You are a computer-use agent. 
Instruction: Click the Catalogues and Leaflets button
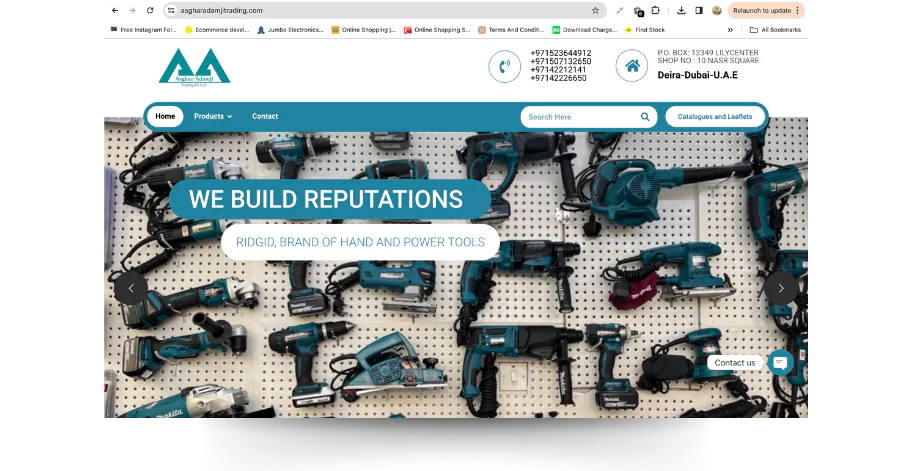click(x=715, y=117)
